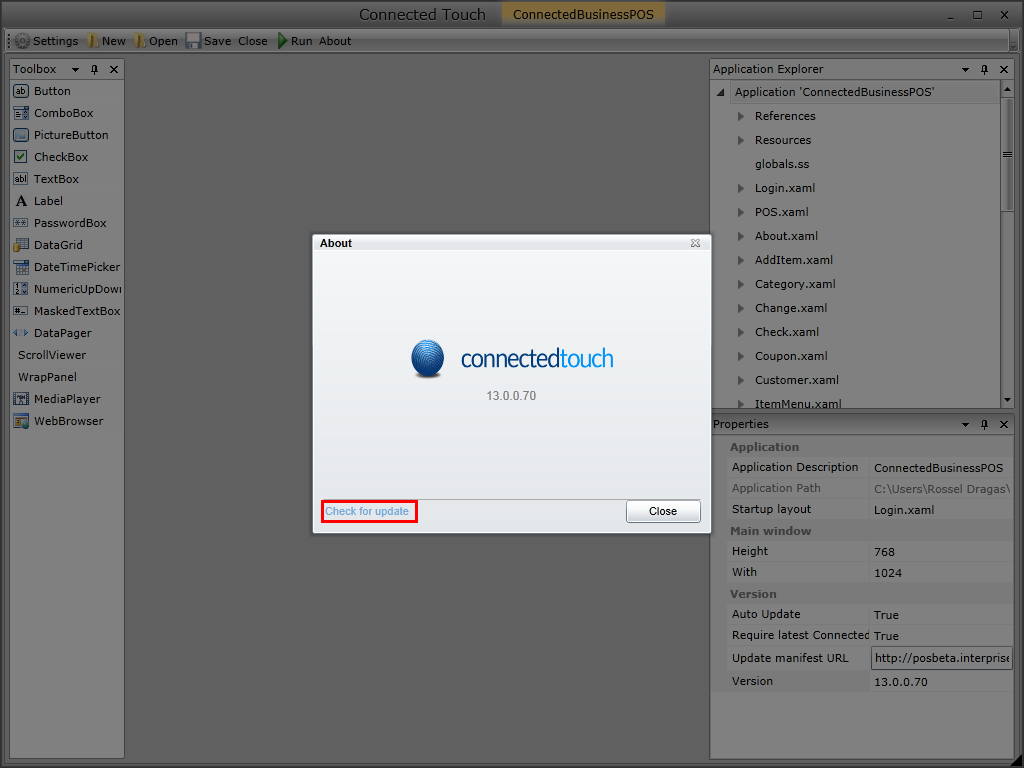Close the Application Explorer panel

[x=1004, y=69]
